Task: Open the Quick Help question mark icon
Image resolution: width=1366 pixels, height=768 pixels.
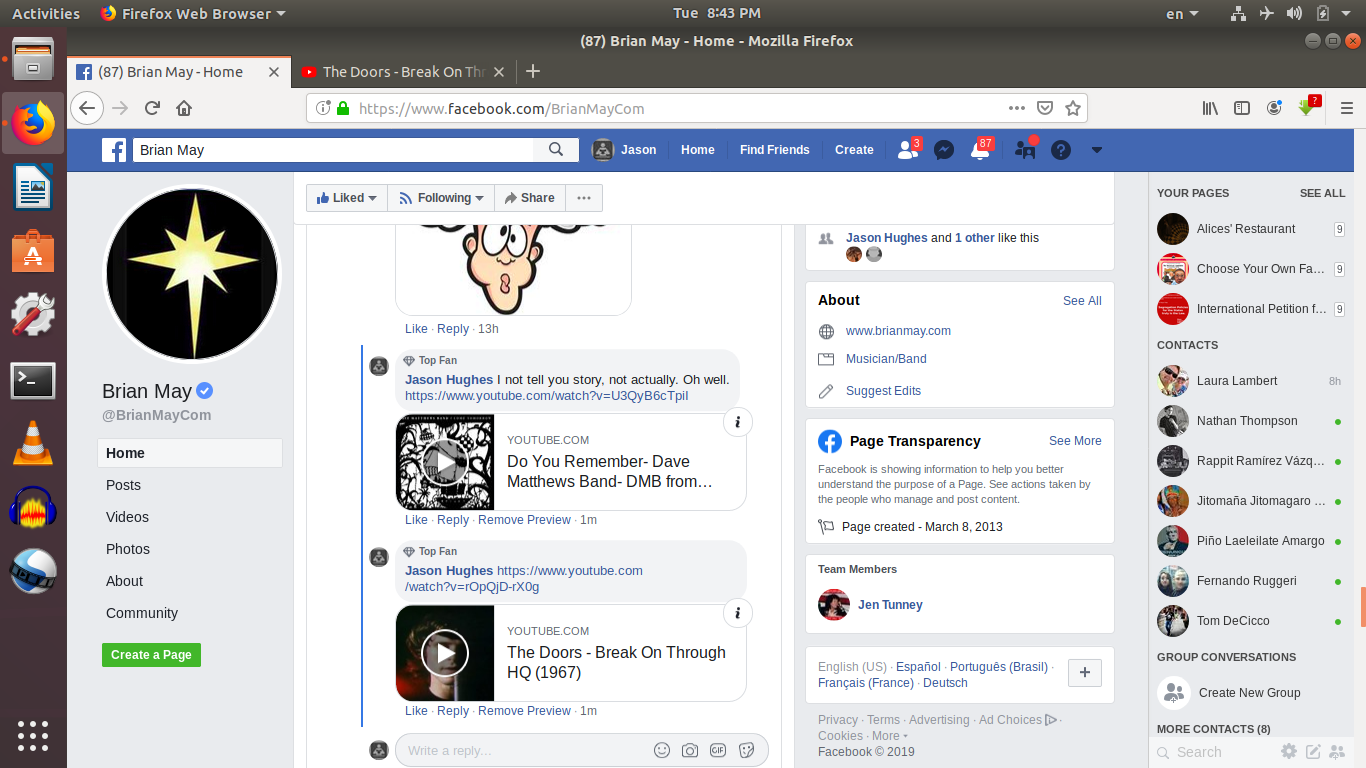Action: [1061, 150]
